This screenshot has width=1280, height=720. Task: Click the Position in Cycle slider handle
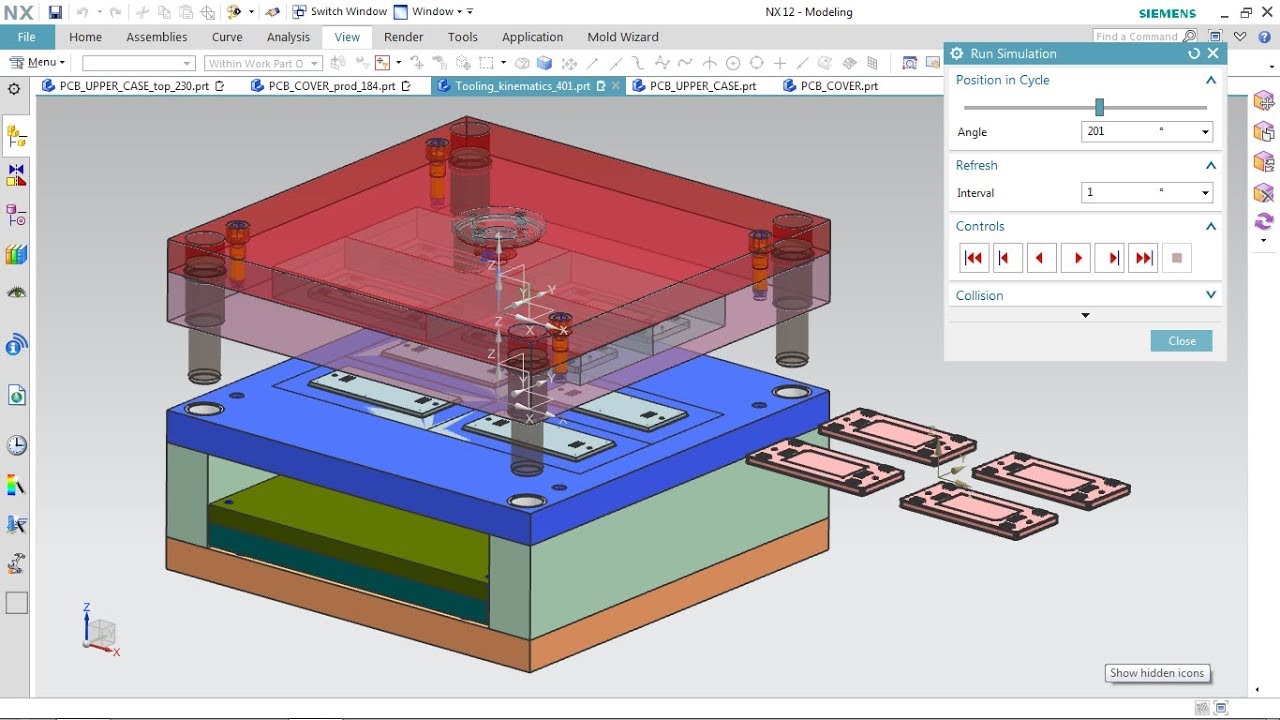(x=1099, y=107)
